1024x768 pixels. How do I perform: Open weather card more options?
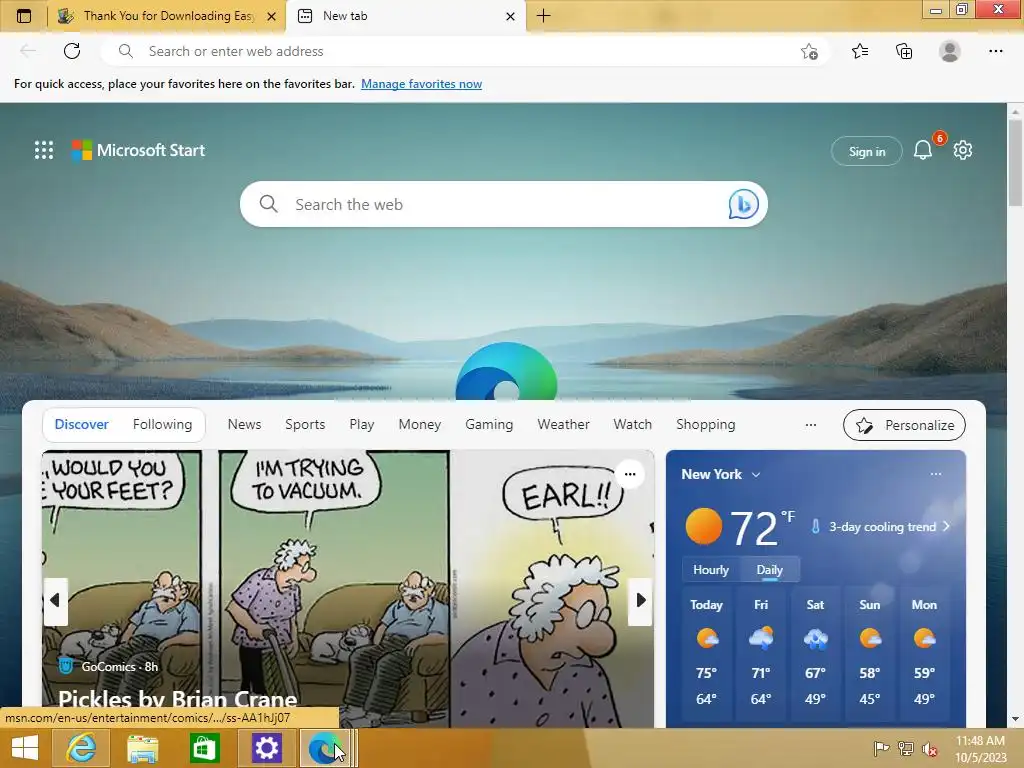coord(935,474)
